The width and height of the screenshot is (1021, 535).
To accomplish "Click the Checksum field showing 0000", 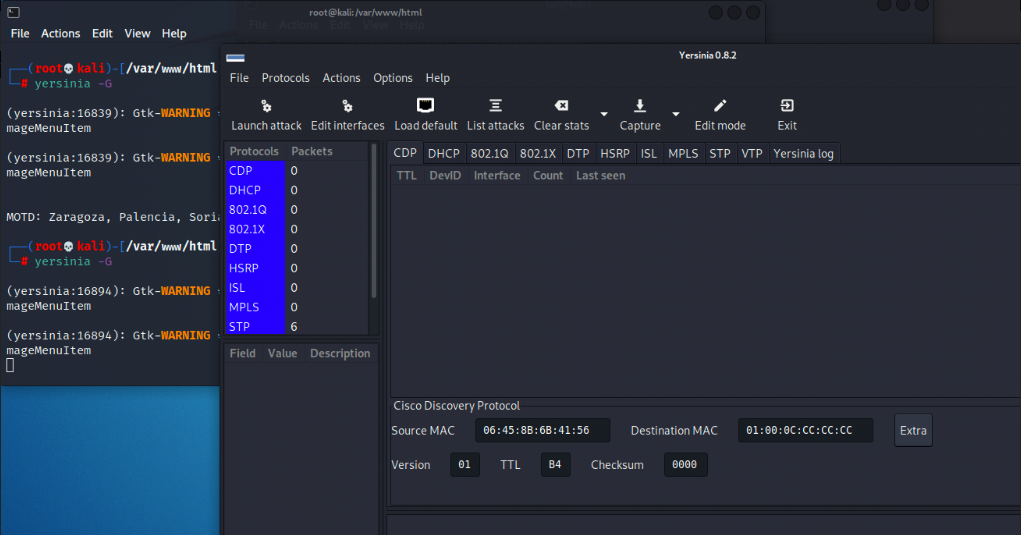I will click(x=685, y=465).
